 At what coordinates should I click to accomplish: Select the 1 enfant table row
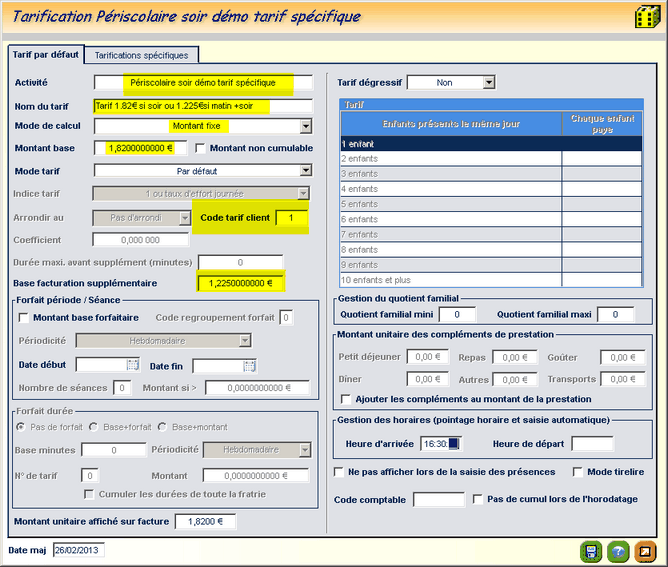point(450,143)
